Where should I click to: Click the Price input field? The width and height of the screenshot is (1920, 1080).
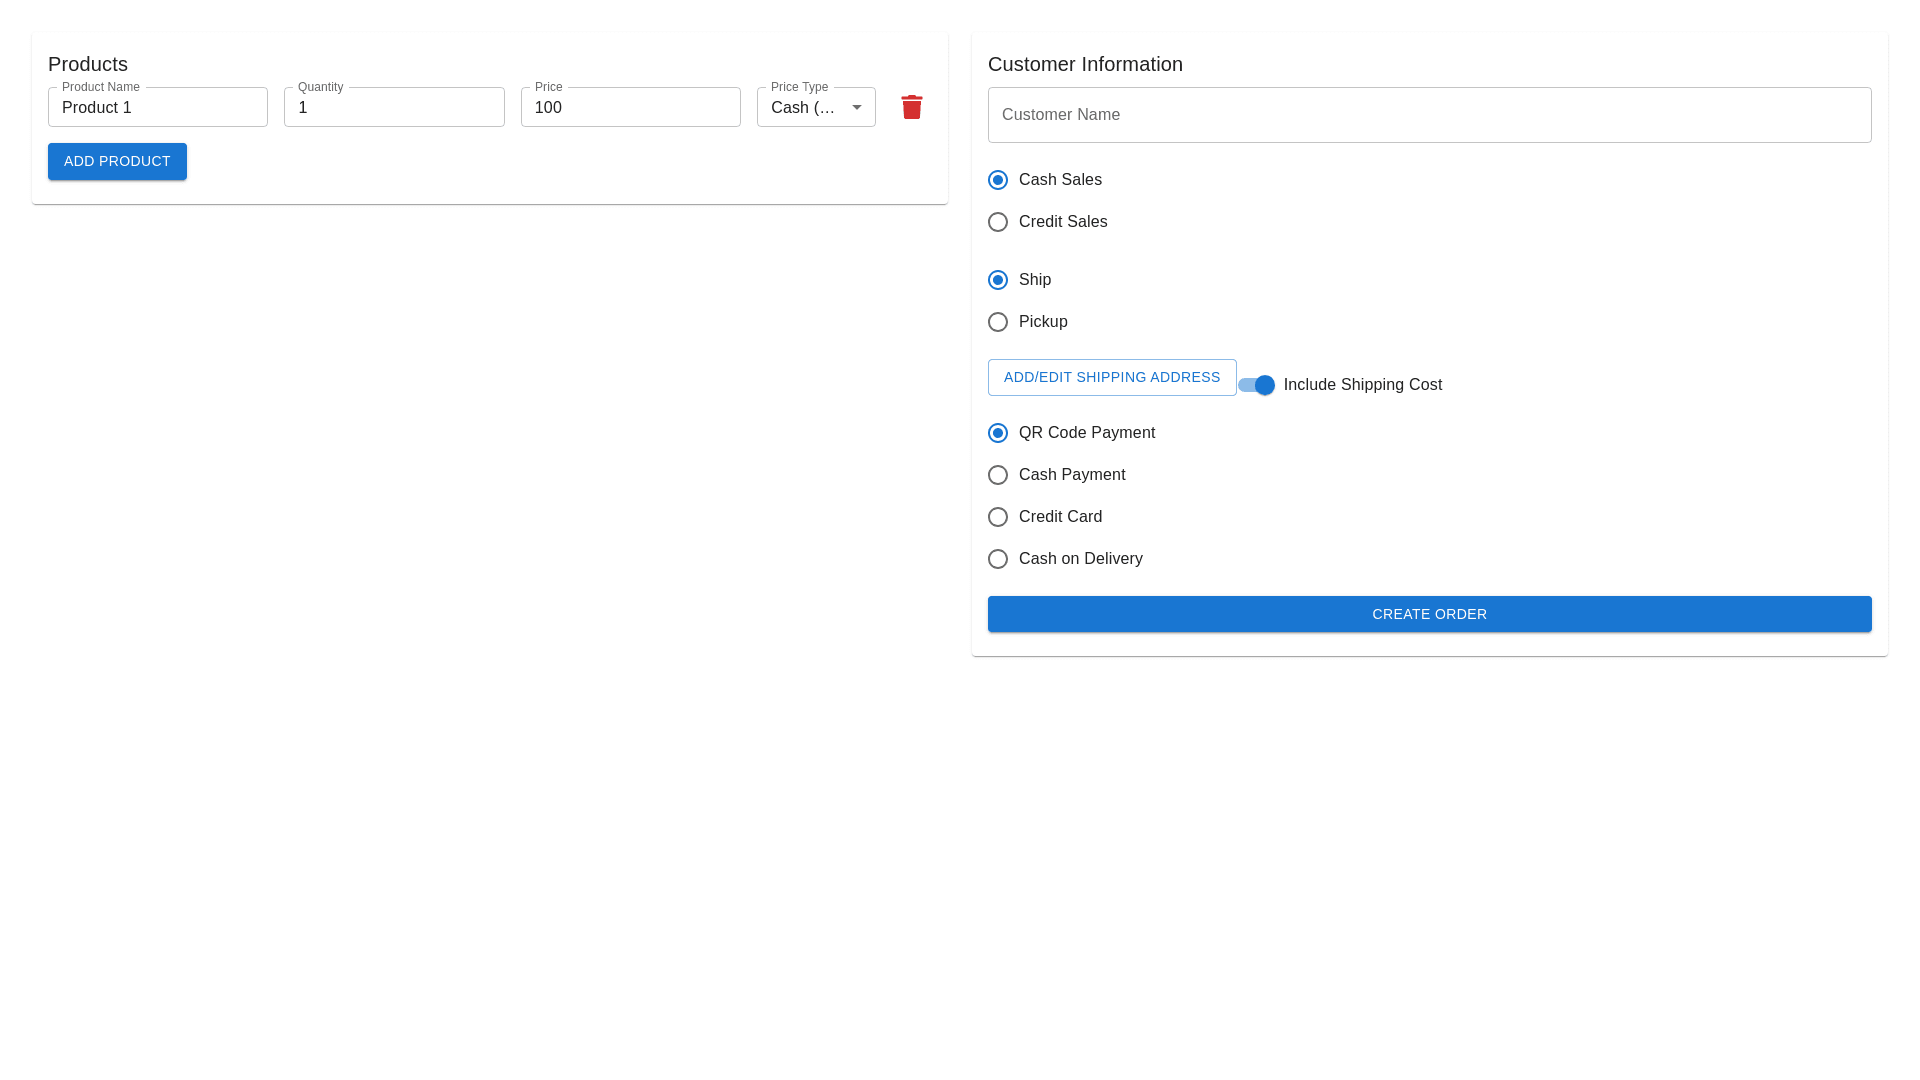click(630, 108)
